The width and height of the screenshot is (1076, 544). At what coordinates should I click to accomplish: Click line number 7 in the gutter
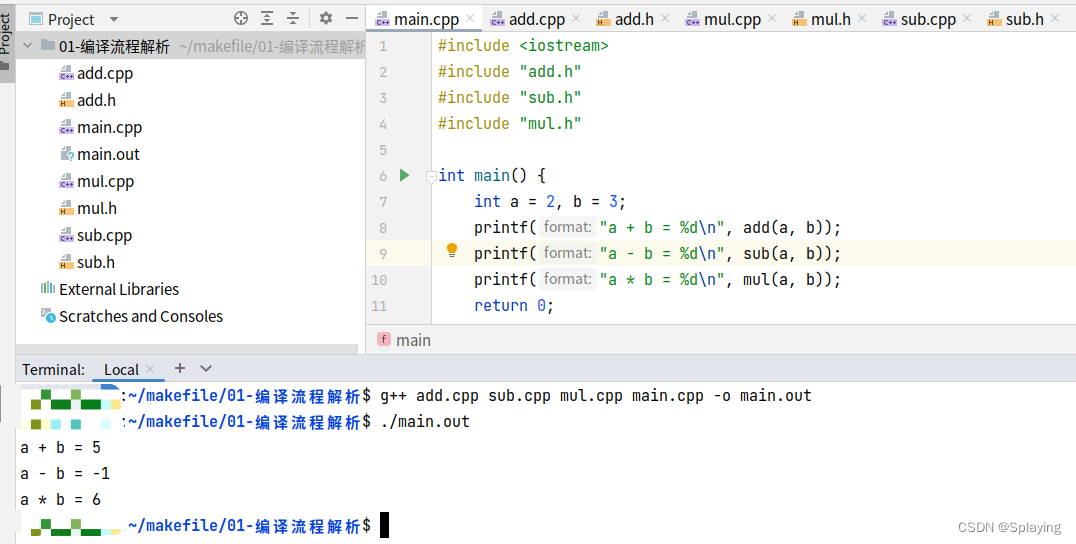(382, 202)
